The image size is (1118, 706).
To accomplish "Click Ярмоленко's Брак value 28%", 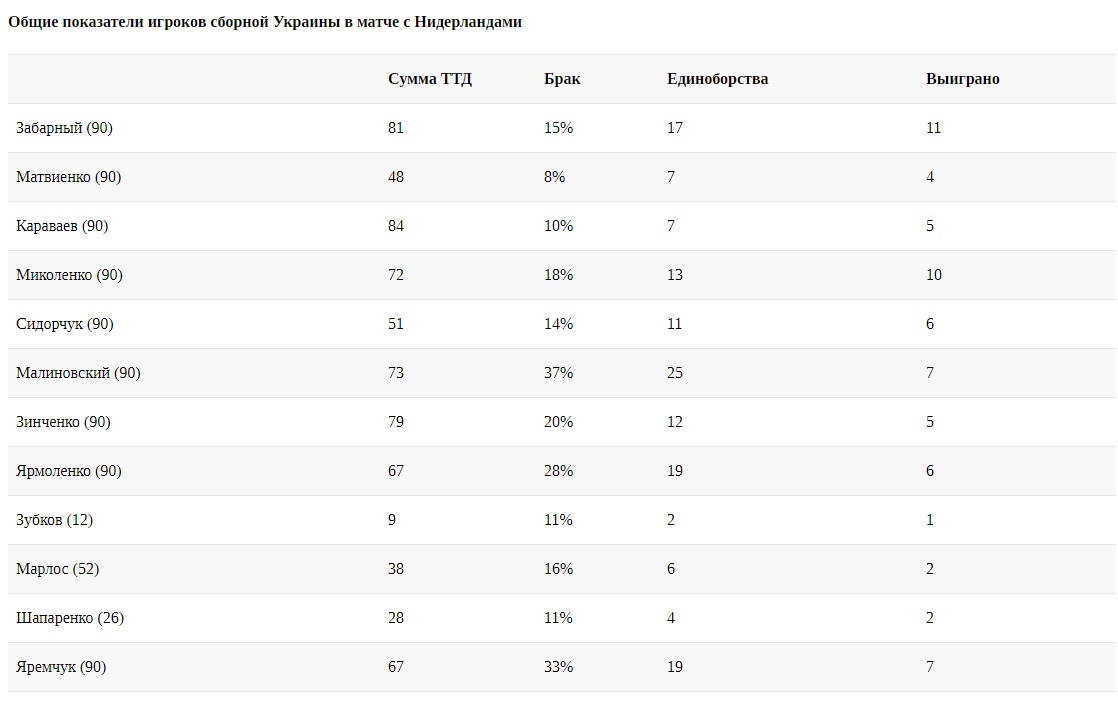I will (x=559, y=471).
